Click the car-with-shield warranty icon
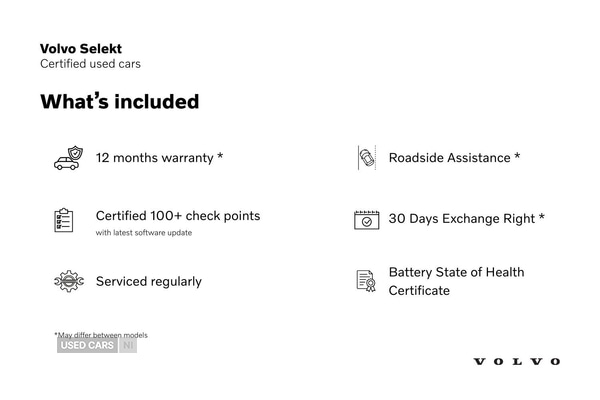600x400 pixels. tap(68, 158)
